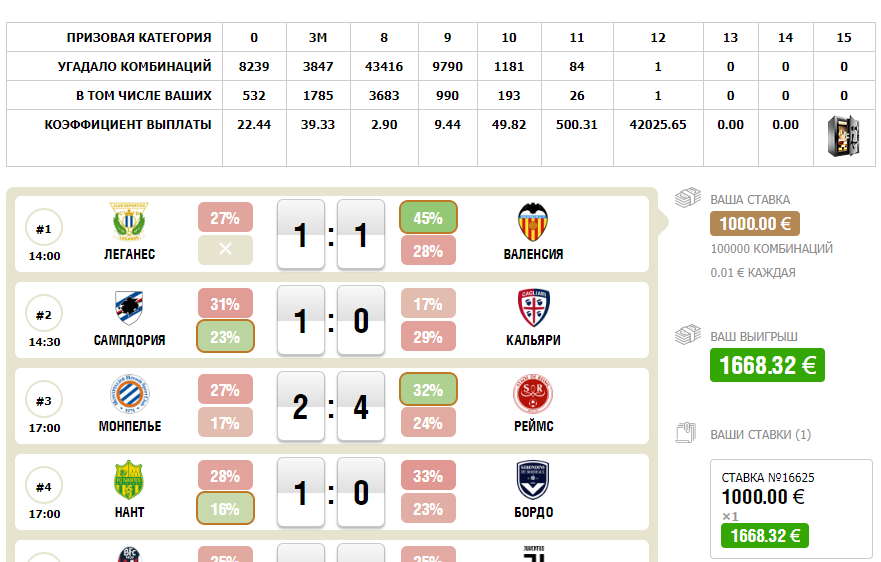881x562 pixels.
Task: Click the #3 match number circle
Action: point(44,400)
